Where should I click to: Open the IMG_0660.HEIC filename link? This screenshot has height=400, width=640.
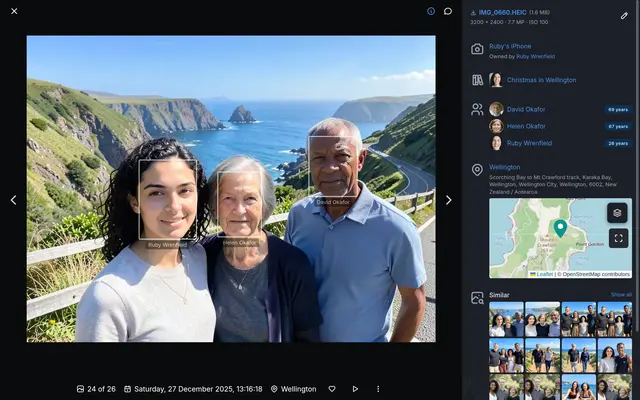(502, 13)
